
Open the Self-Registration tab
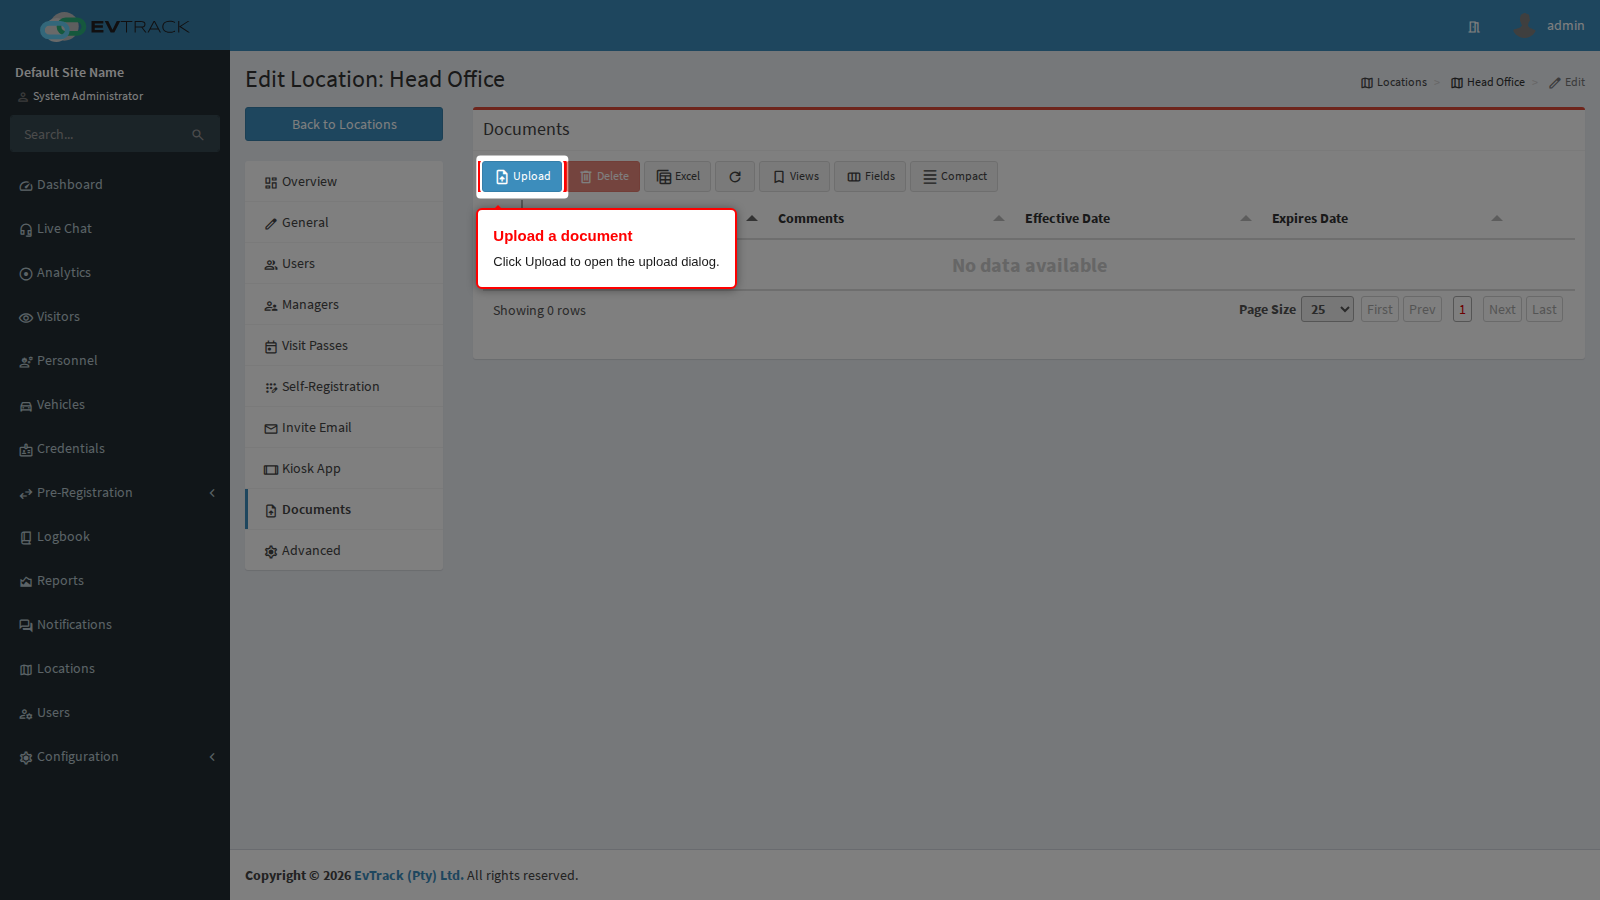pos(344,387)
